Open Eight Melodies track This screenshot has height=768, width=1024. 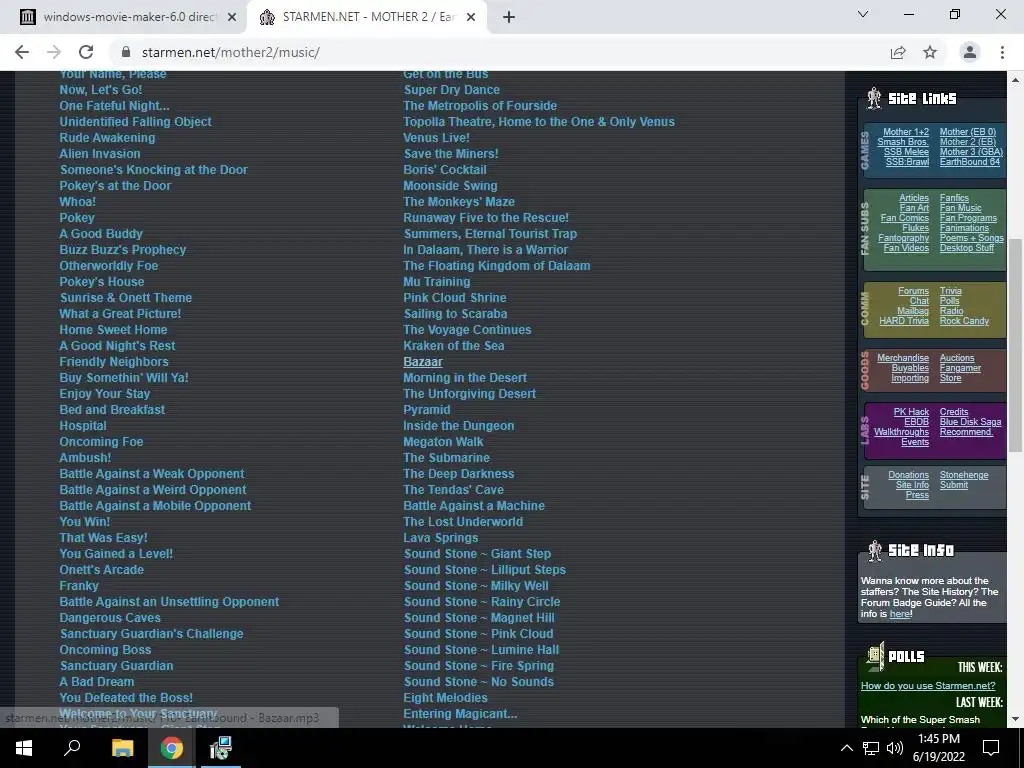(x=445, y=697)
